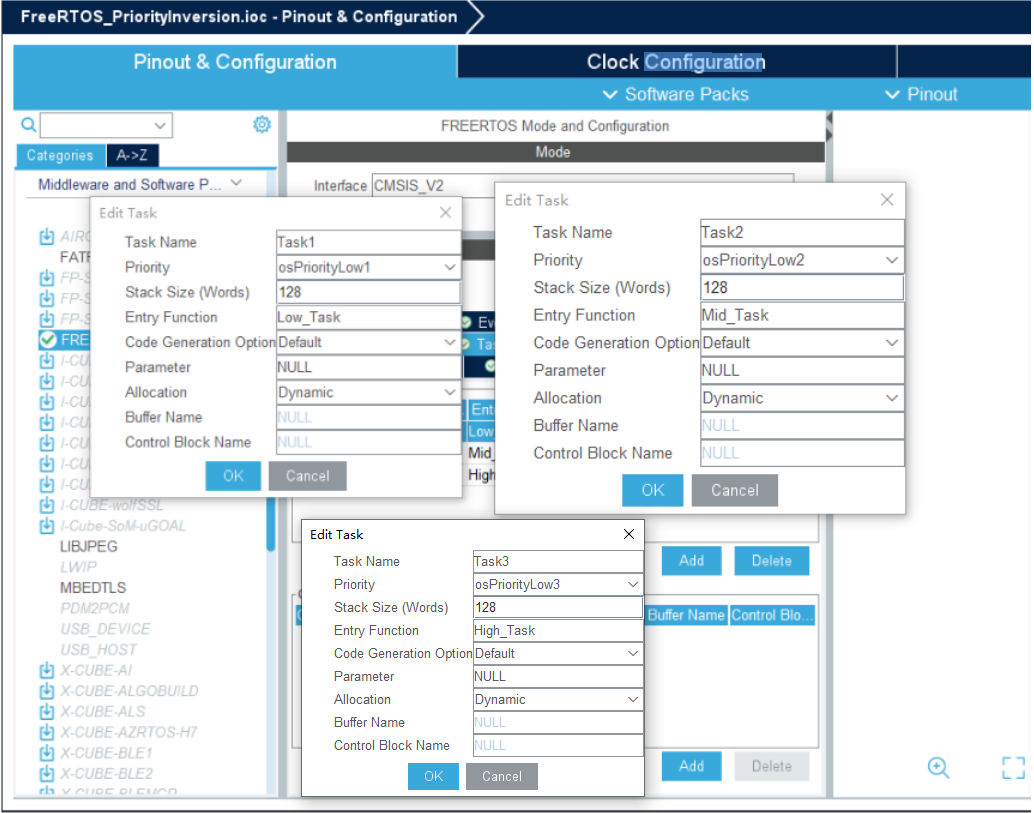Image resolution: width=1034 pixels, height=813 pixels.
Task: Click the Buffer Name column header
Action: [x=686, y=615]
